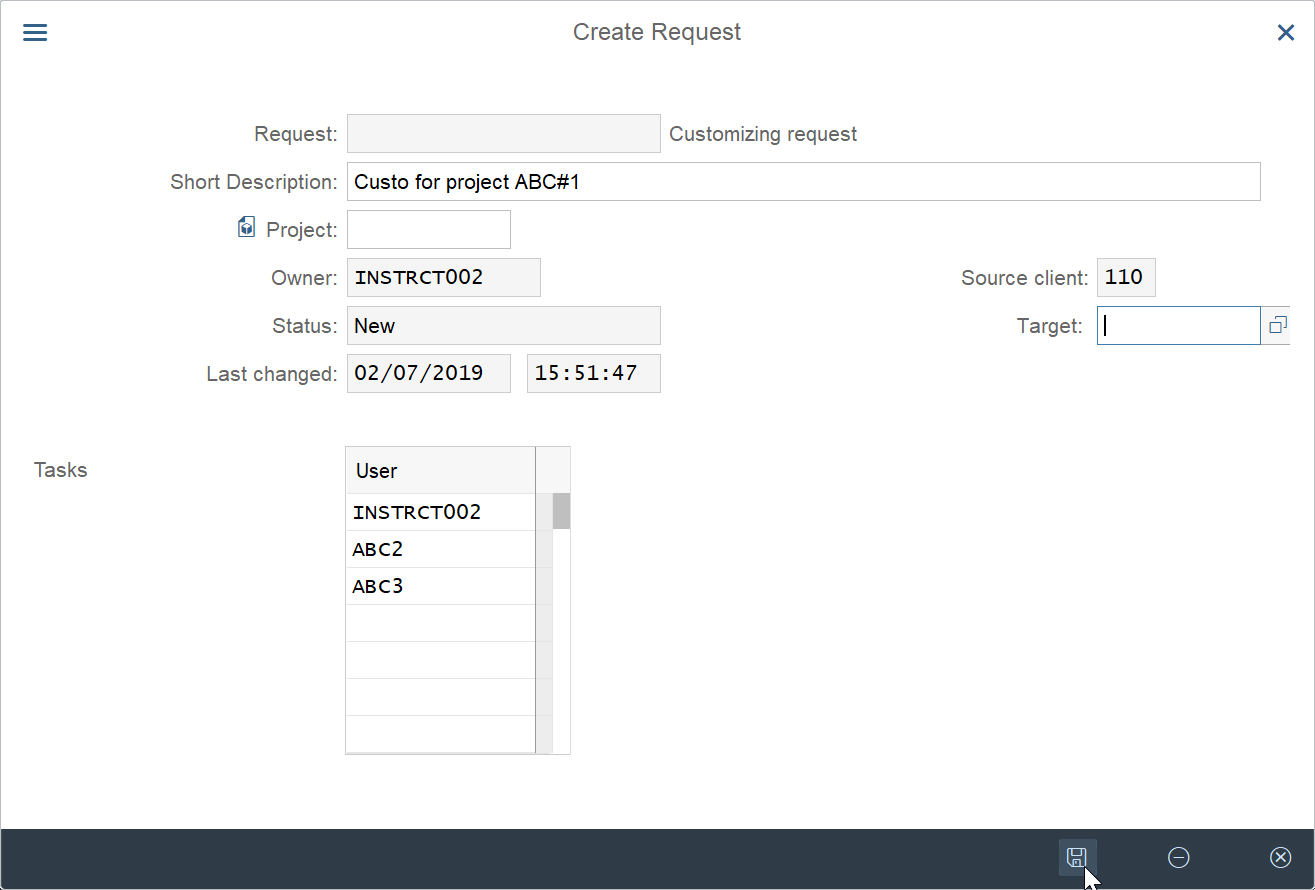Viewport: 1315px width, 890px height.
Task: Click the Tasks section label
Action: (x=60, y=470)
